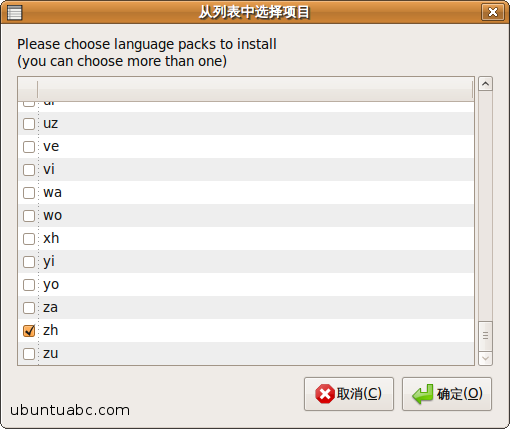The height and width of the screenshot is (429, 510).
Task: Close the dialog with the X button
Action: click(493, 12)
